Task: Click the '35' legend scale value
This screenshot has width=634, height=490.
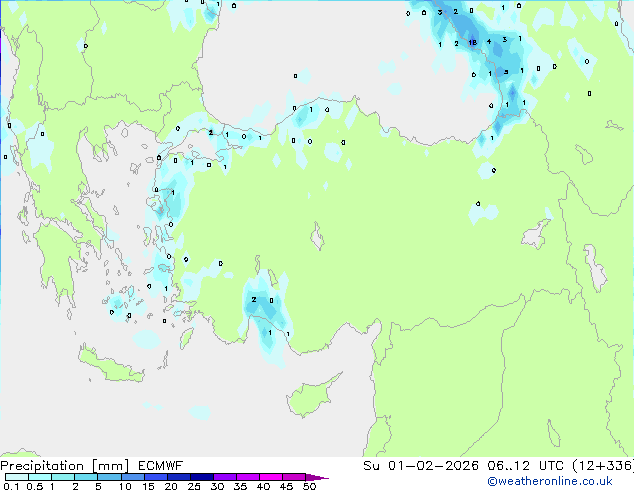Action: (240, 486)
